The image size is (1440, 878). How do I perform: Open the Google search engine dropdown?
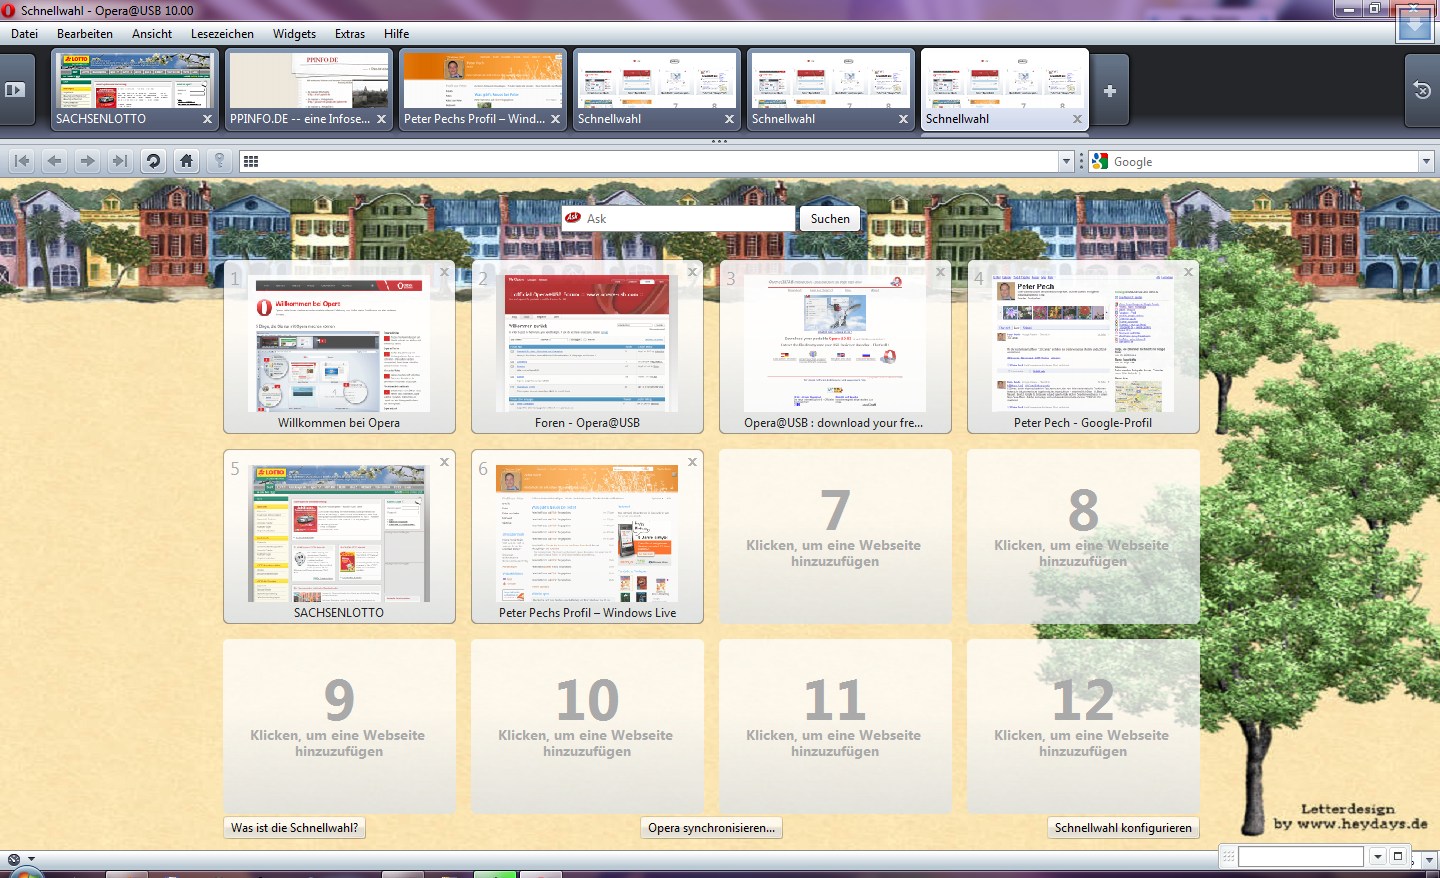[1426, 162]
